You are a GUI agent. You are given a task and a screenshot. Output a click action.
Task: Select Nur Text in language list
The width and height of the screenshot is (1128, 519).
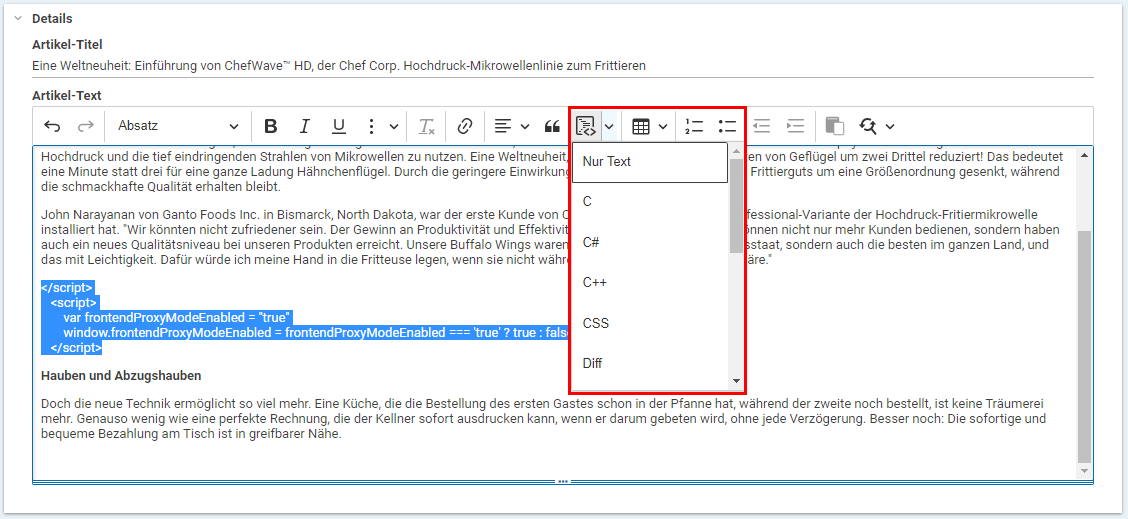[x=650, y=162]
